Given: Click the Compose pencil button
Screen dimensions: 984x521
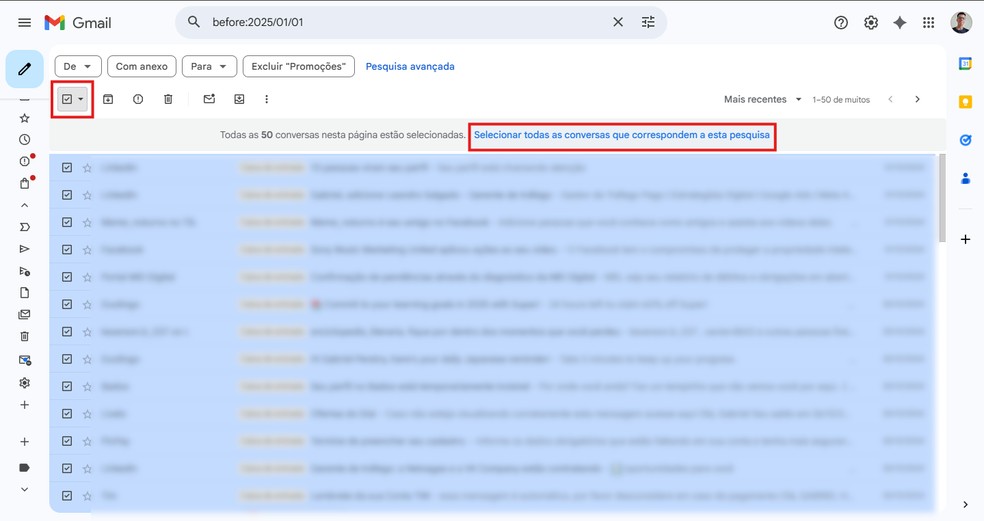Looking at the screenshot, I should 24,69.
